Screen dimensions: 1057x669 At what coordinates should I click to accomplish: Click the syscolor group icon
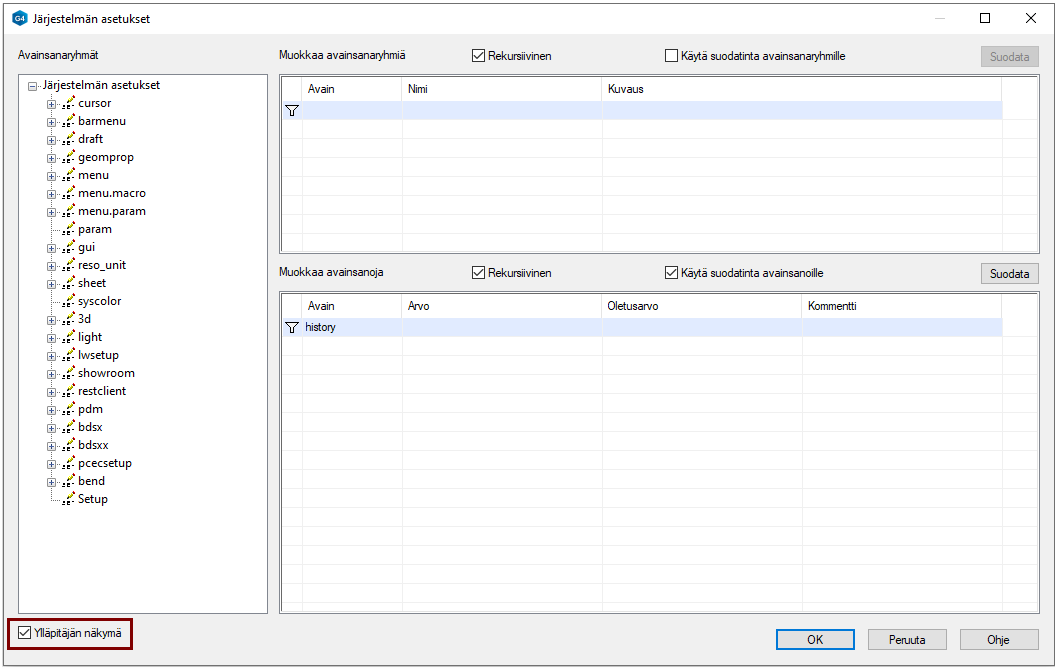pos(68,301)
